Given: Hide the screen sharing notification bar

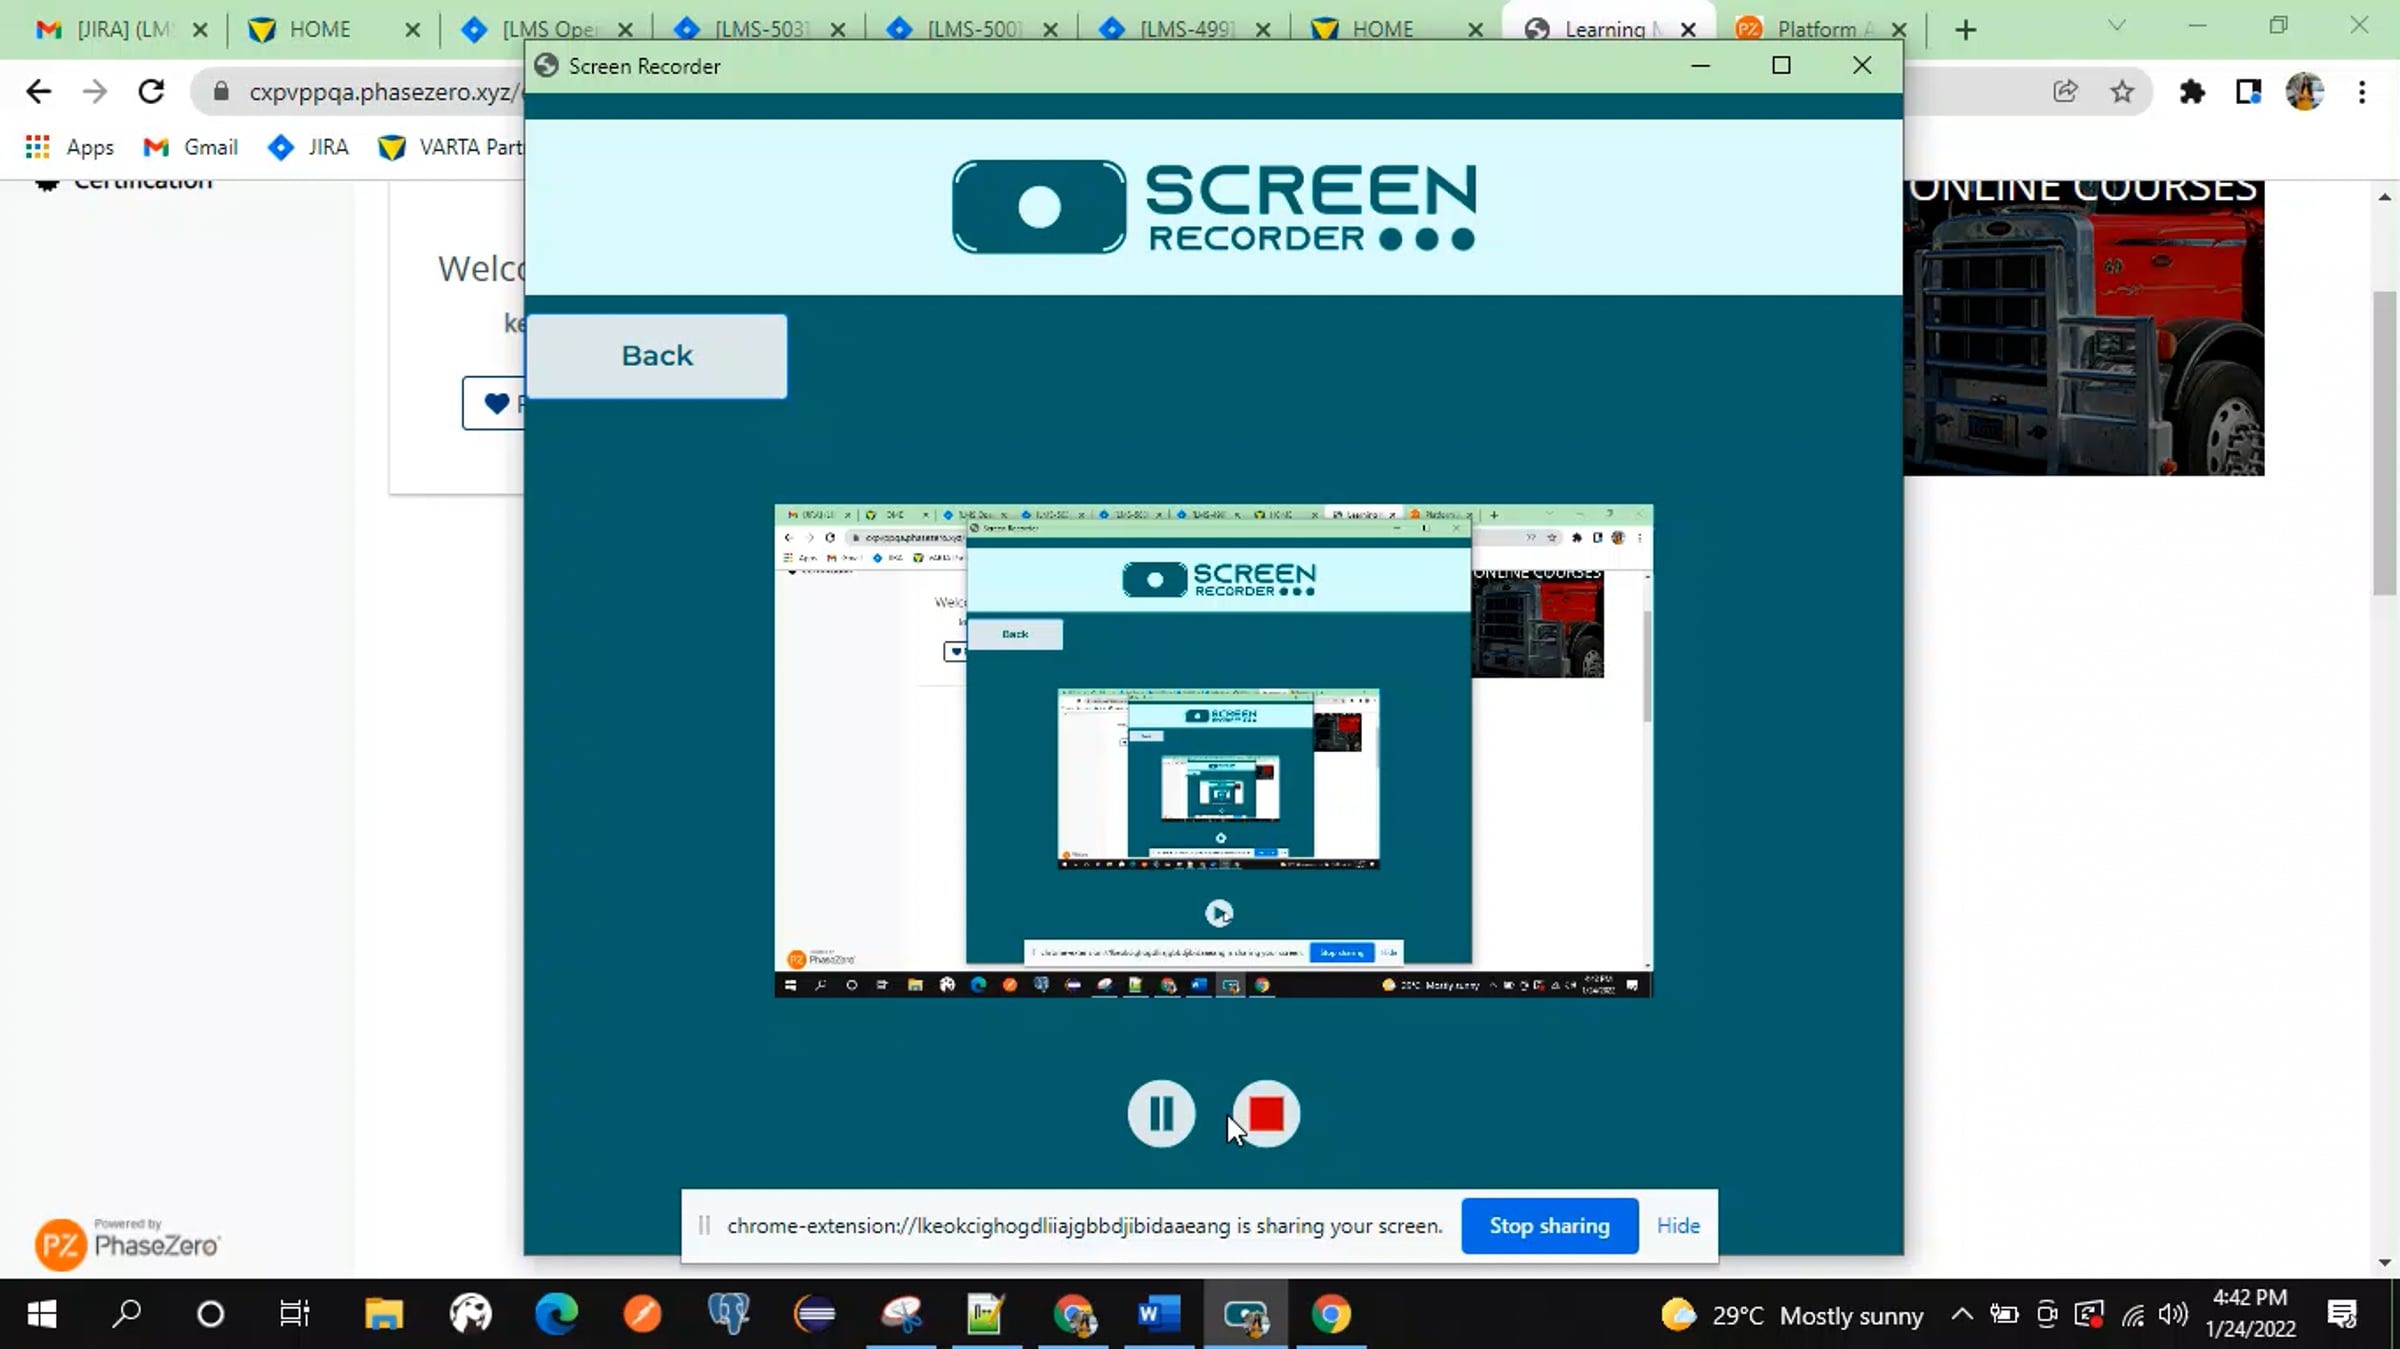Looking at the screenshot, I should (x=1677, y=1225).
